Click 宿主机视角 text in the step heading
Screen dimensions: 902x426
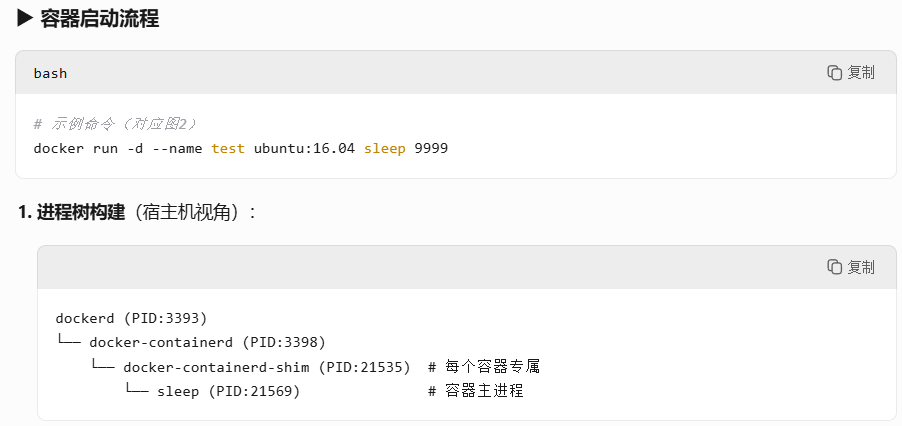(x=190, y=212)
